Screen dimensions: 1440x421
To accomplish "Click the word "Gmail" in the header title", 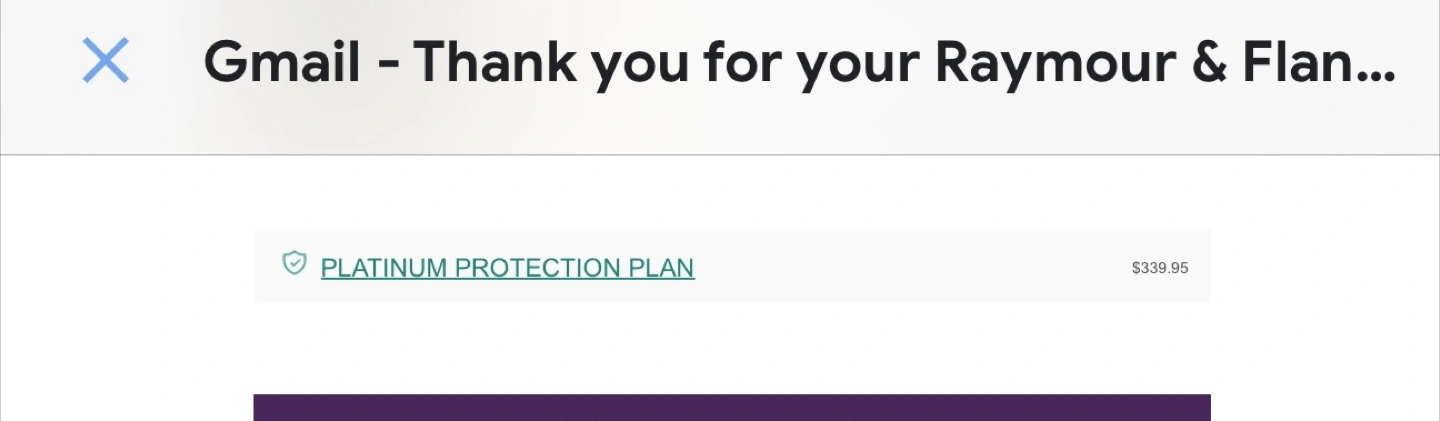I will pyautogui.click(x=282, y=62).
